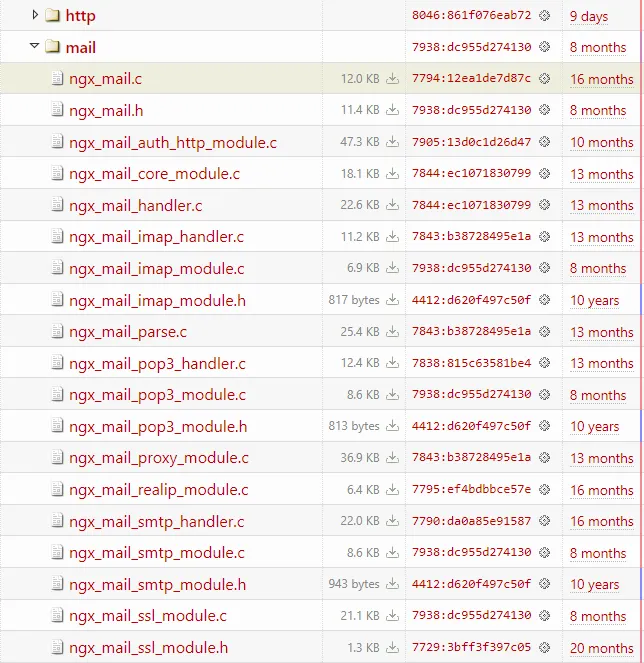Collapse the mail folder arrow
This screenshot has width=644, height=663.
tap(37, 47)
